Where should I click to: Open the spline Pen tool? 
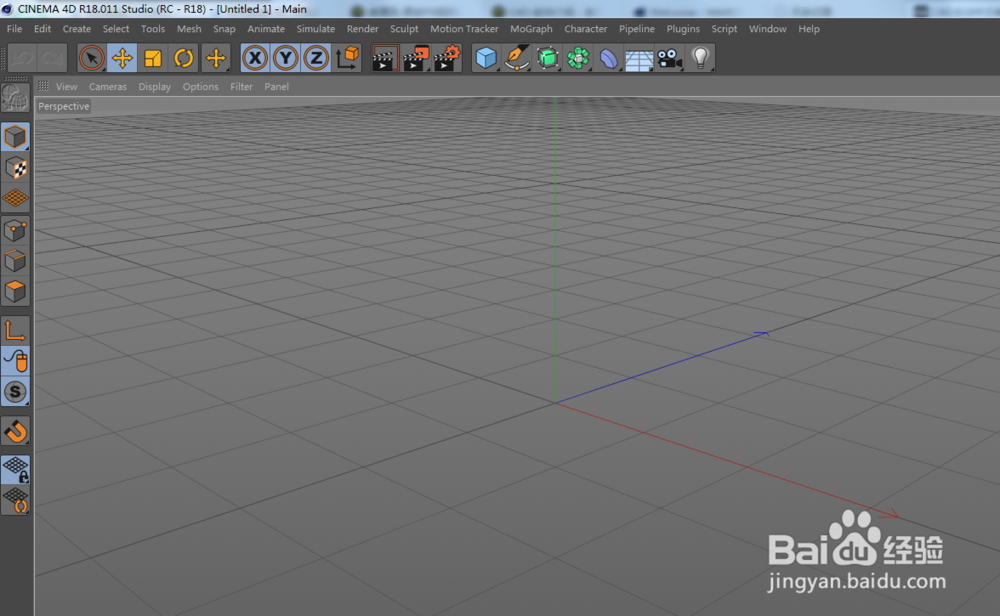pyautogui.click(x=517, y=59)
